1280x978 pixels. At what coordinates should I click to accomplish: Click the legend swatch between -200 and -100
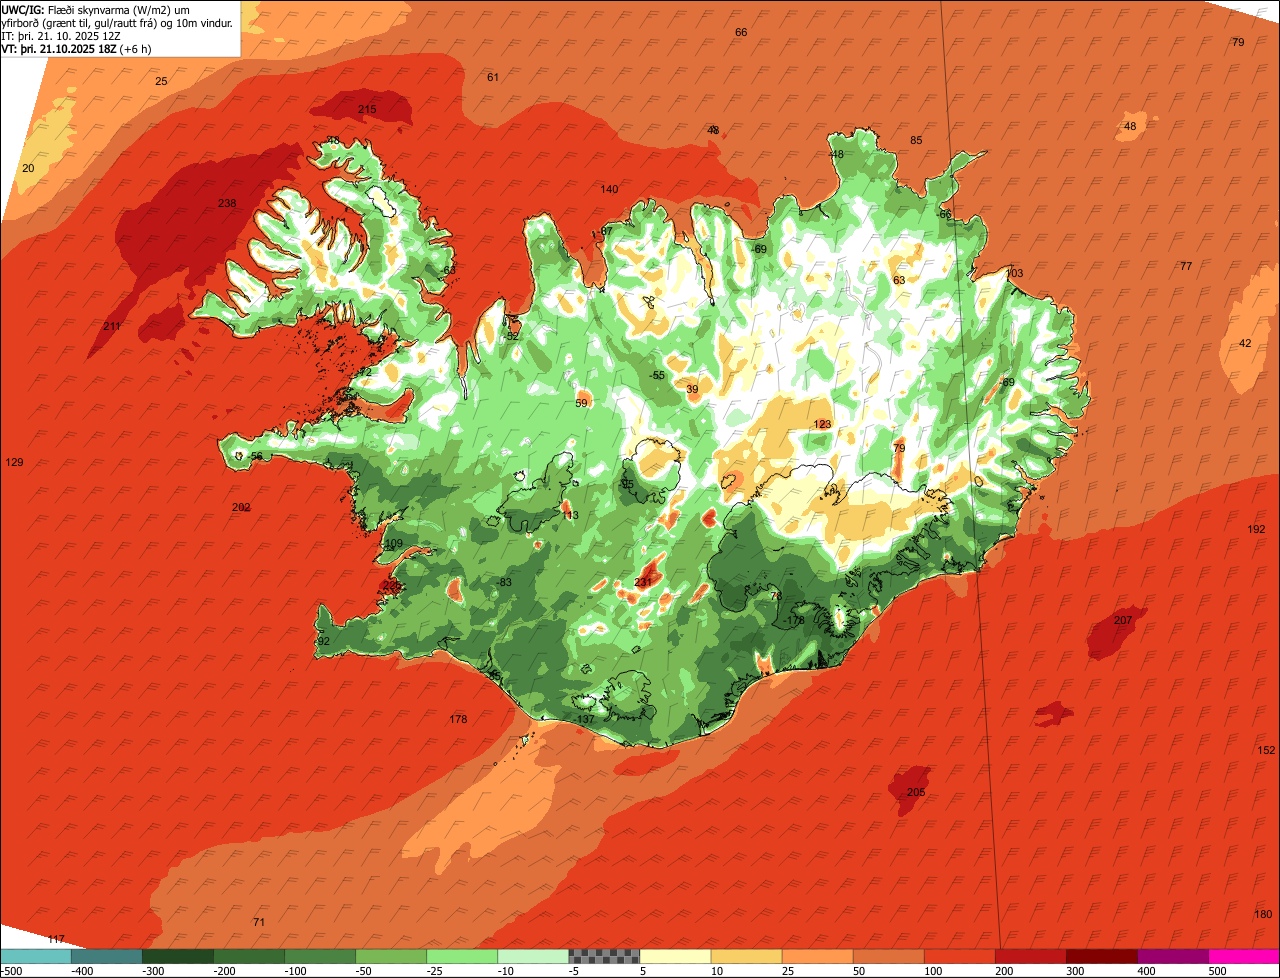pyautogui.click(x=249, y=955)
